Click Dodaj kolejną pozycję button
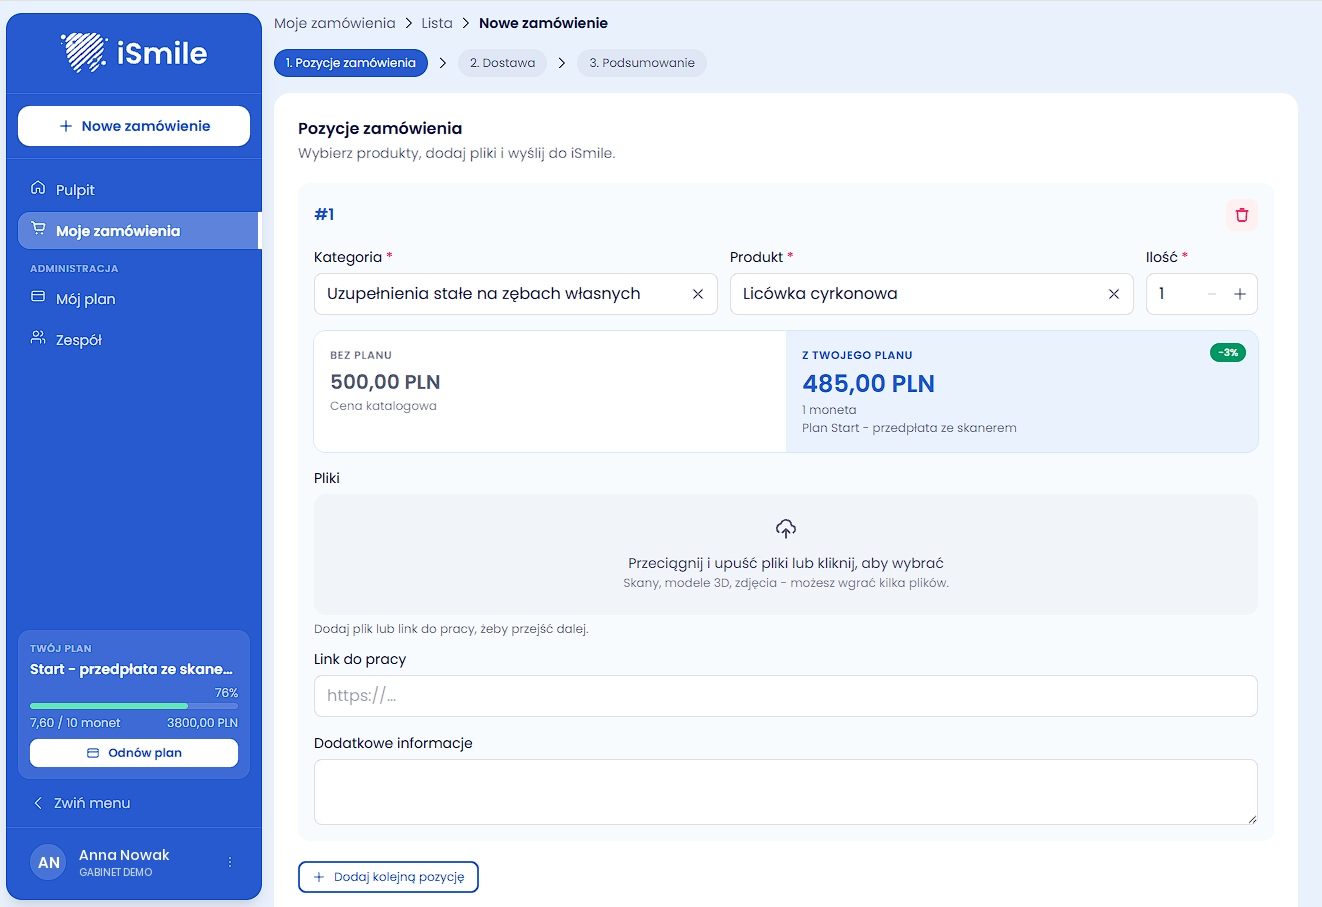Screen dimensions: 1322x907 point(388,877)
